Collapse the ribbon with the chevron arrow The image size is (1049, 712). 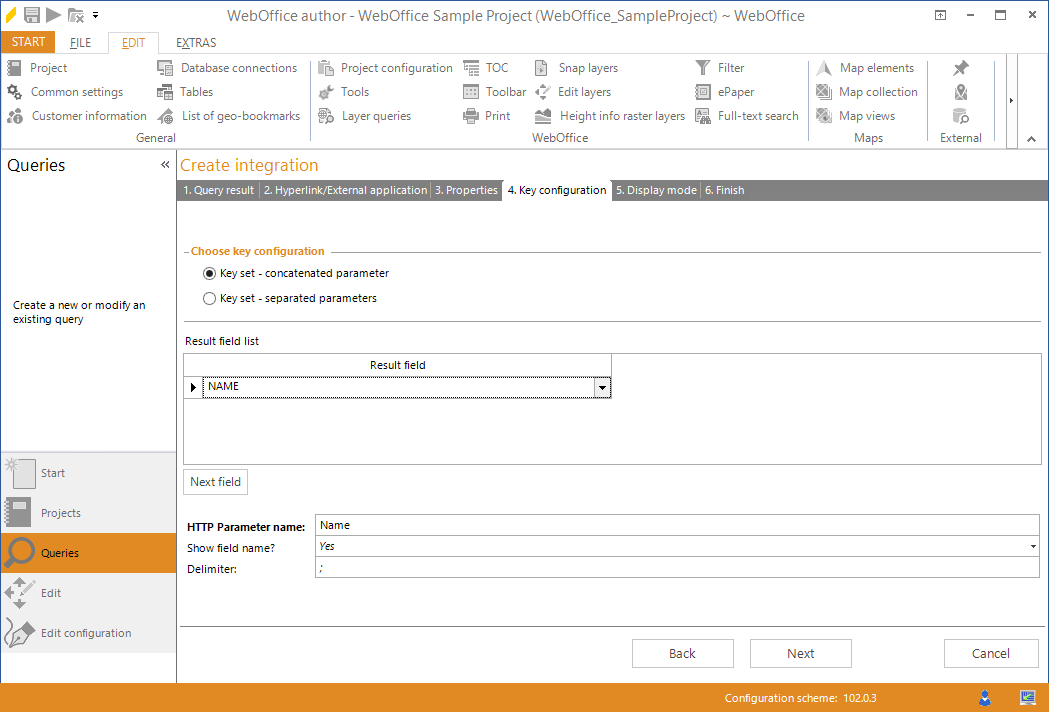tap(1031, 140)
